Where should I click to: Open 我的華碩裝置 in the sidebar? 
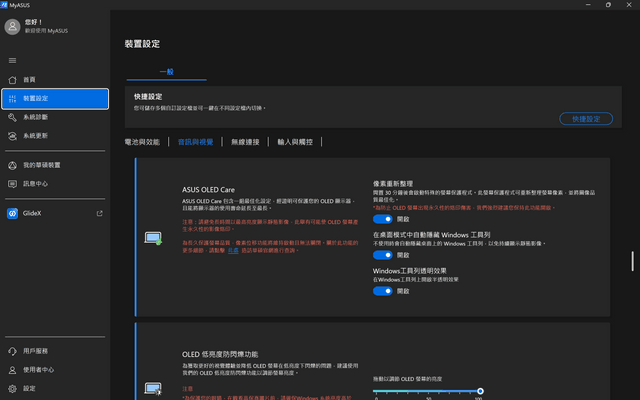click(55, 165)
